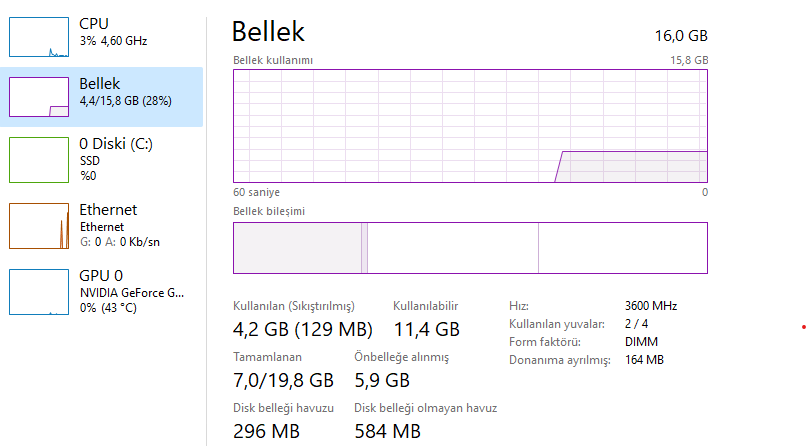Click the Tamamlanan 7,0/19,8 GB value
This screenshot has width=807, height=446.
coord(283,380)
